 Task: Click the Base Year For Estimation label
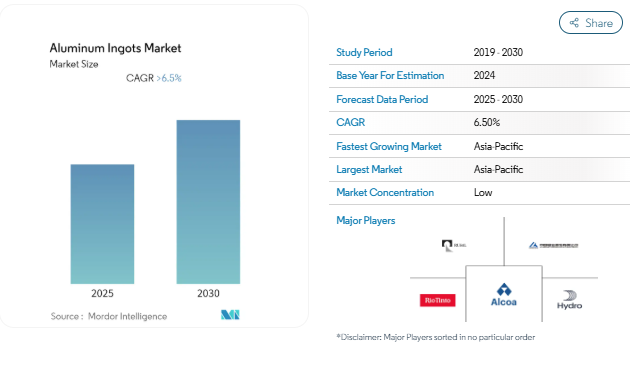pos(390,75)
